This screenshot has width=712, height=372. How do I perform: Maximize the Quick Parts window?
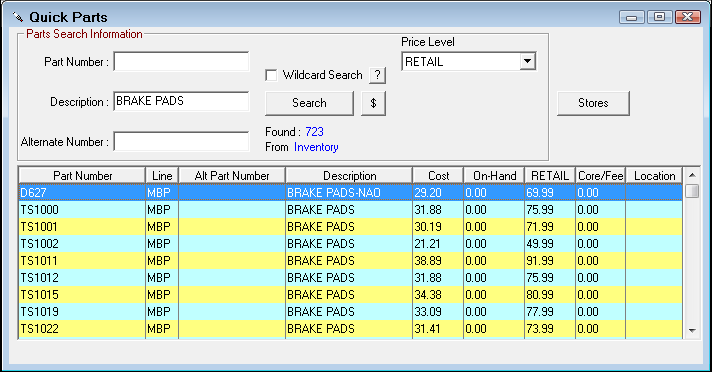point(660,17)
